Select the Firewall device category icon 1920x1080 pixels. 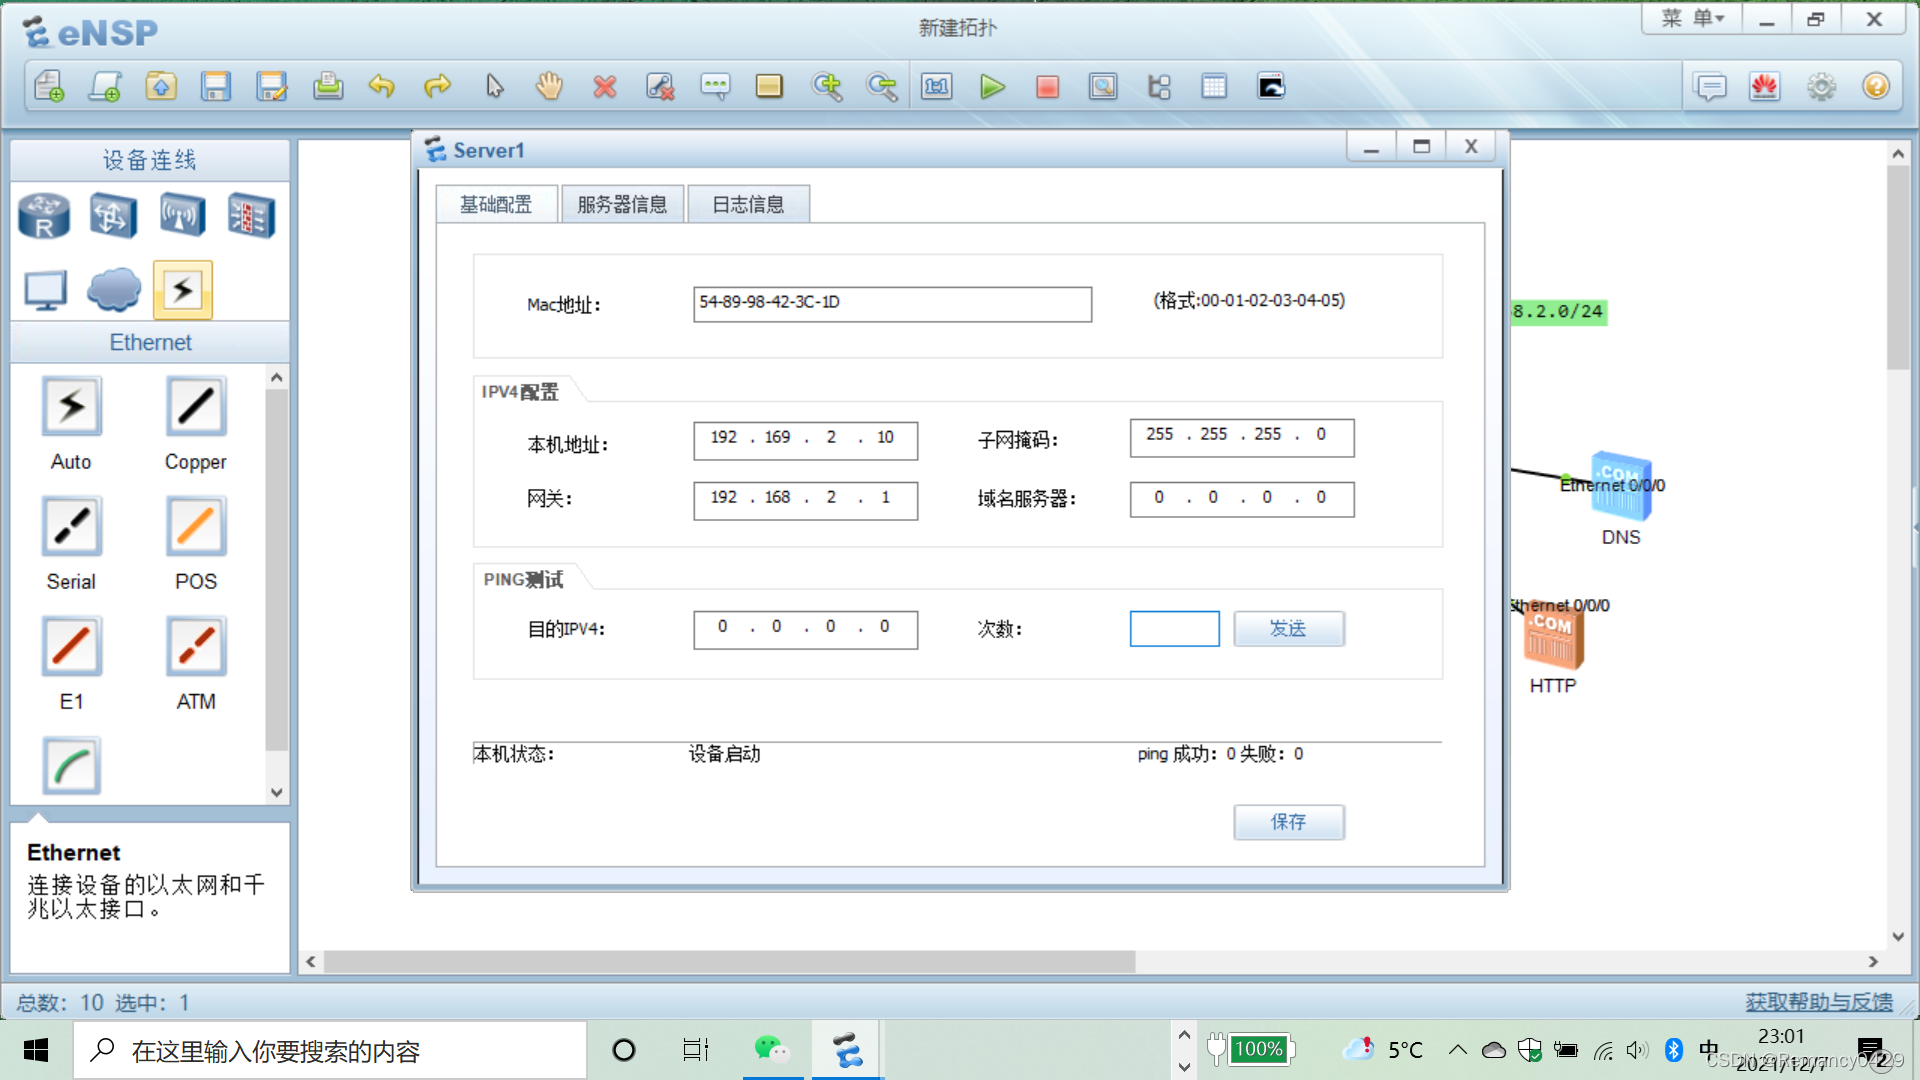pos(250,216)
